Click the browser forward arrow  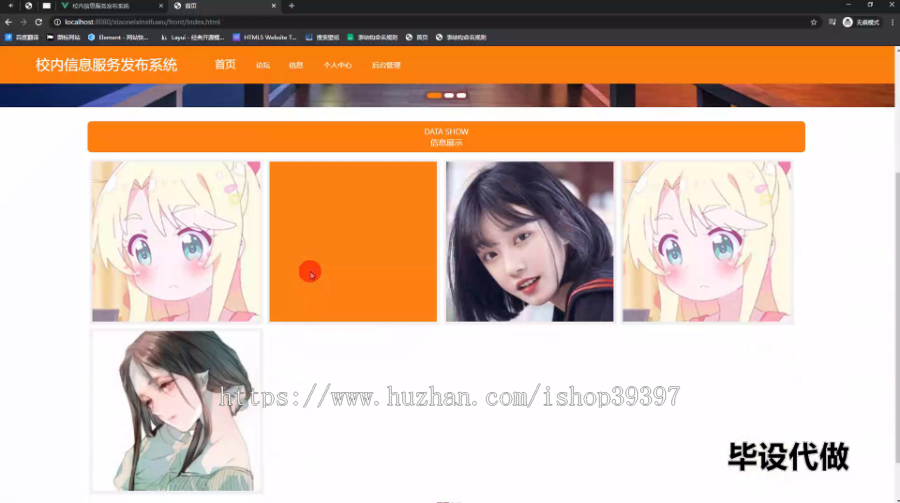[x=23, y=22]
